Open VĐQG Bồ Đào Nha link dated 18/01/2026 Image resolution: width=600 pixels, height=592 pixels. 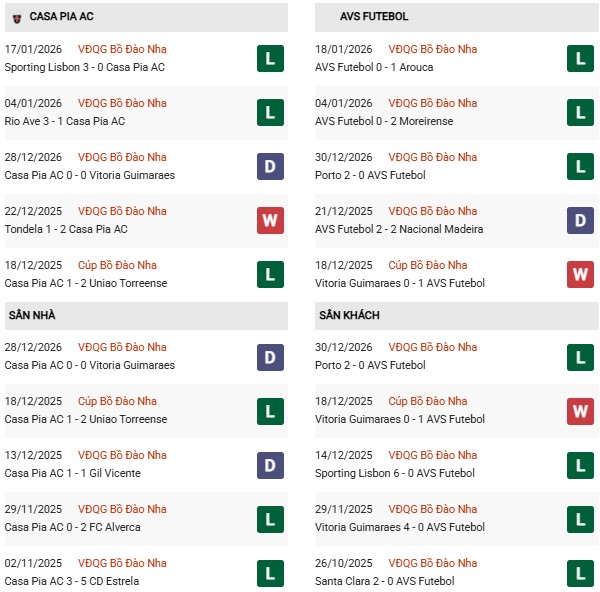pos(432,49)
